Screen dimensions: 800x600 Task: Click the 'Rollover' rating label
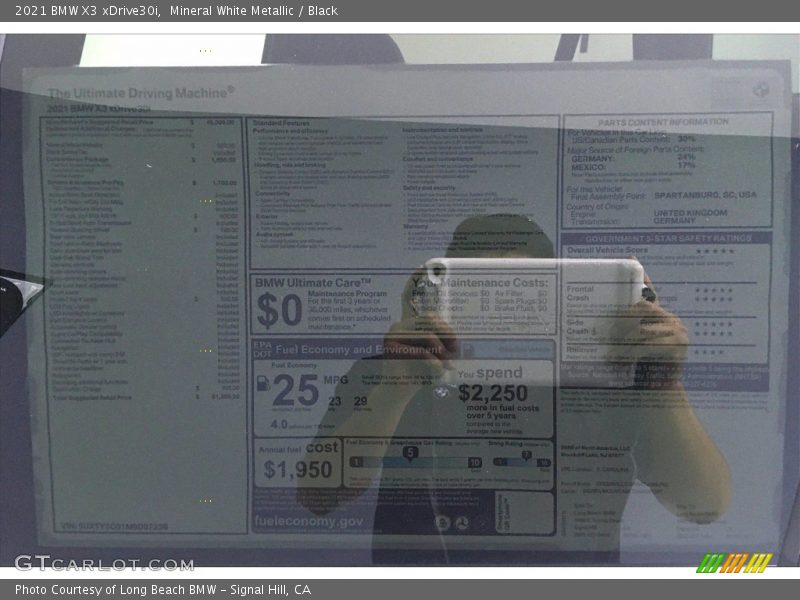[x=582, y=350]
